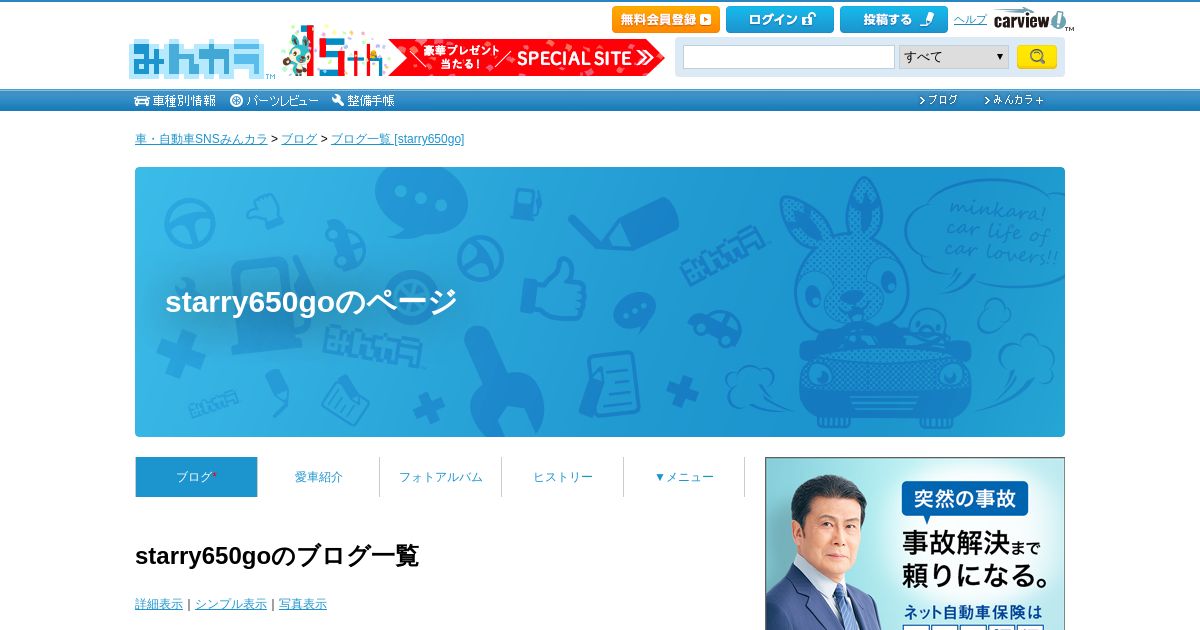This screenshot has width=1200, height=630.
Task: Click the 投稿する button
Action: [894, 19]
